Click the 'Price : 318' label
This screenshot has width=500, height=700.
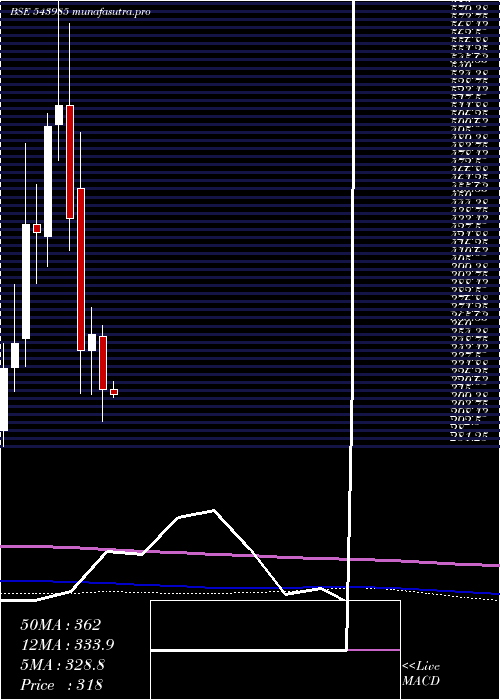[x=61, y=685]
